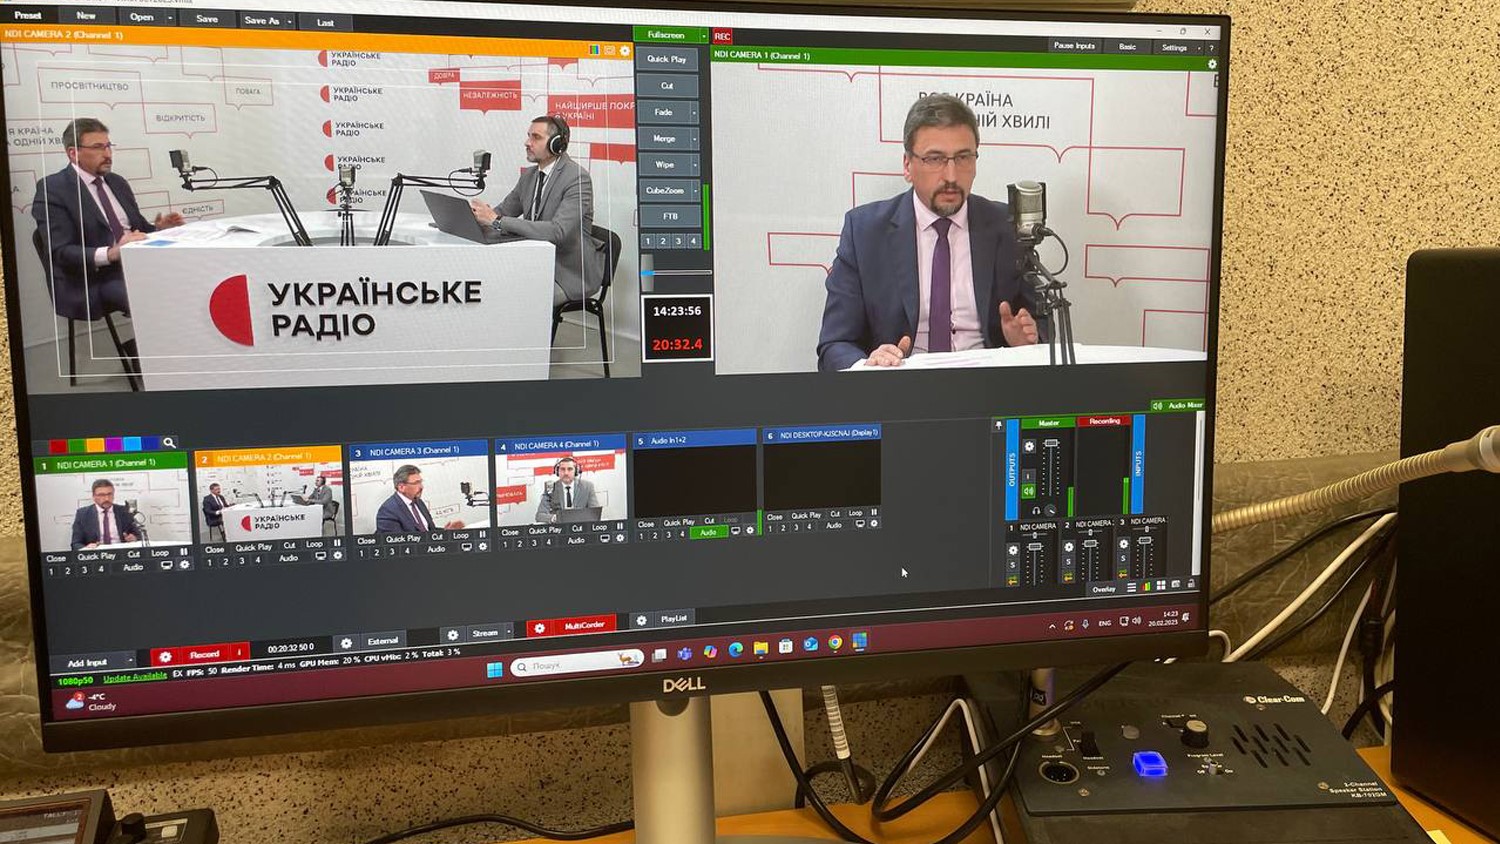The image size is (1500, 844).
Task: Open the Settings dropdown arrow
Action: (x=1198, y=48)
